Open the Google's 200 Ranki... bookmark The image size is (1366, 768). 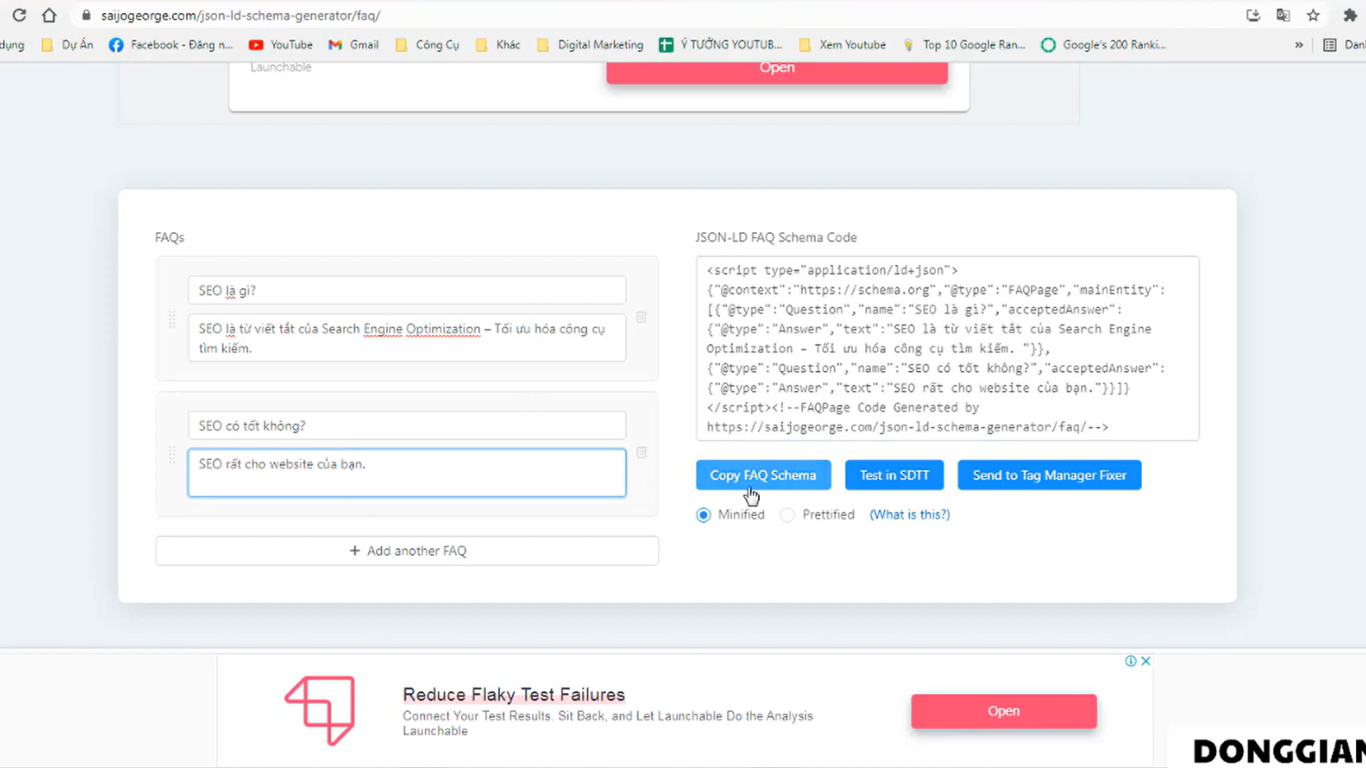[x=1103, y=45]
